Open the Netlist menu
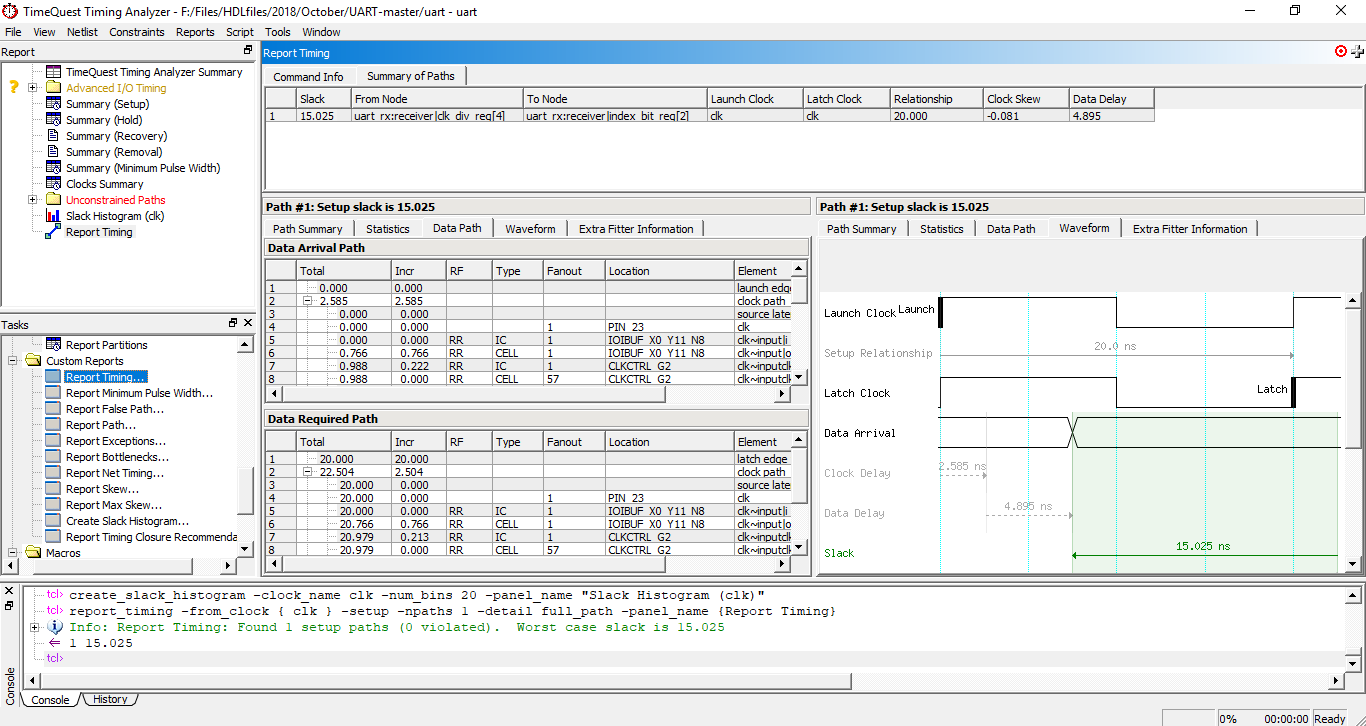 coord(82,32)
